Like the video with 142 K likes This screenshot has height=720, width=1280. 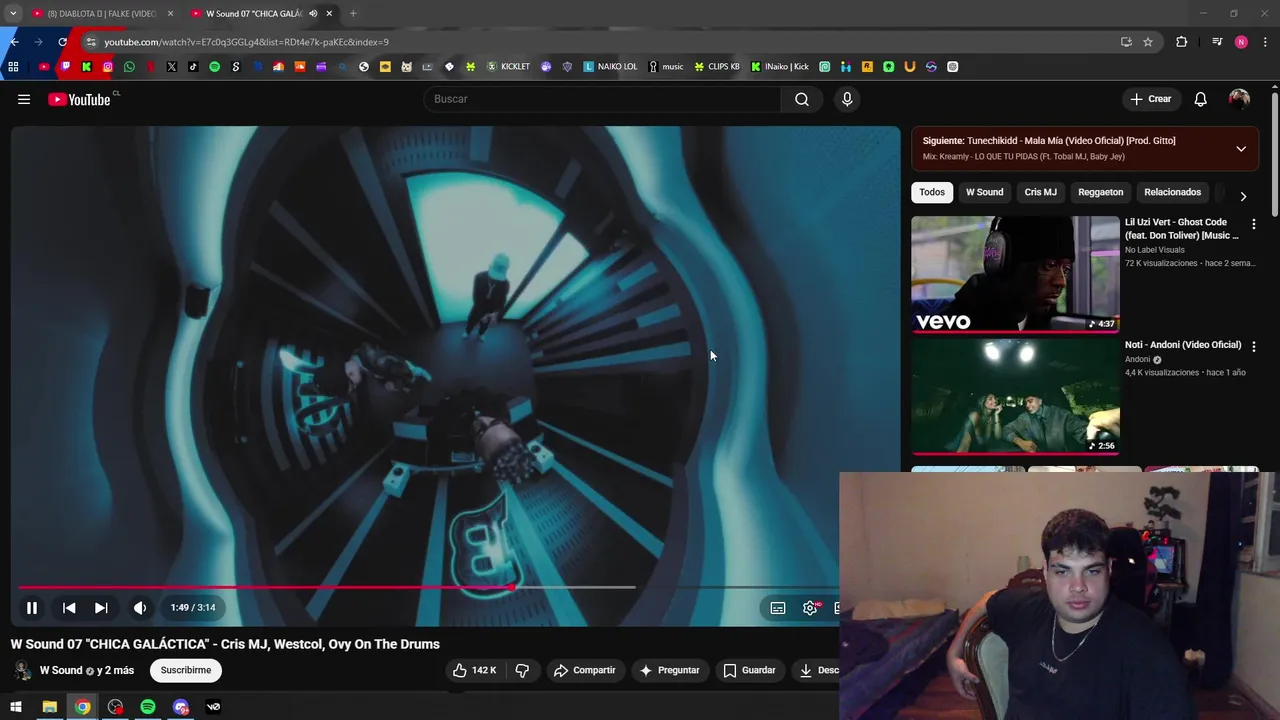point(474,670)
